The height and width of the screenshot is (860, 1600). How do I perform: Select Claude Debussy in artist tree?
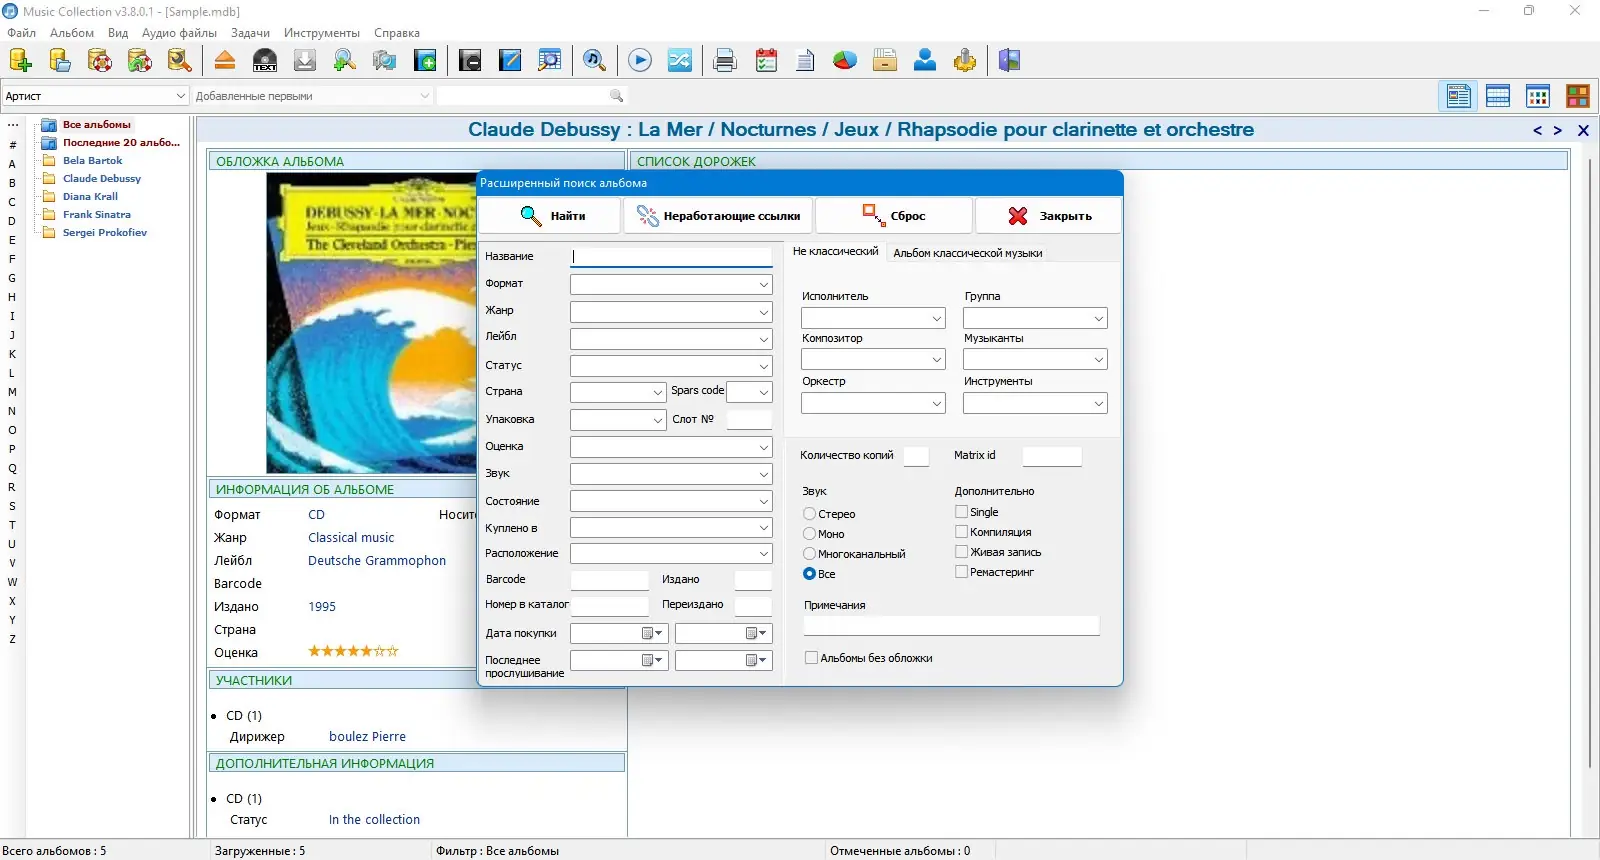(102, 178)
